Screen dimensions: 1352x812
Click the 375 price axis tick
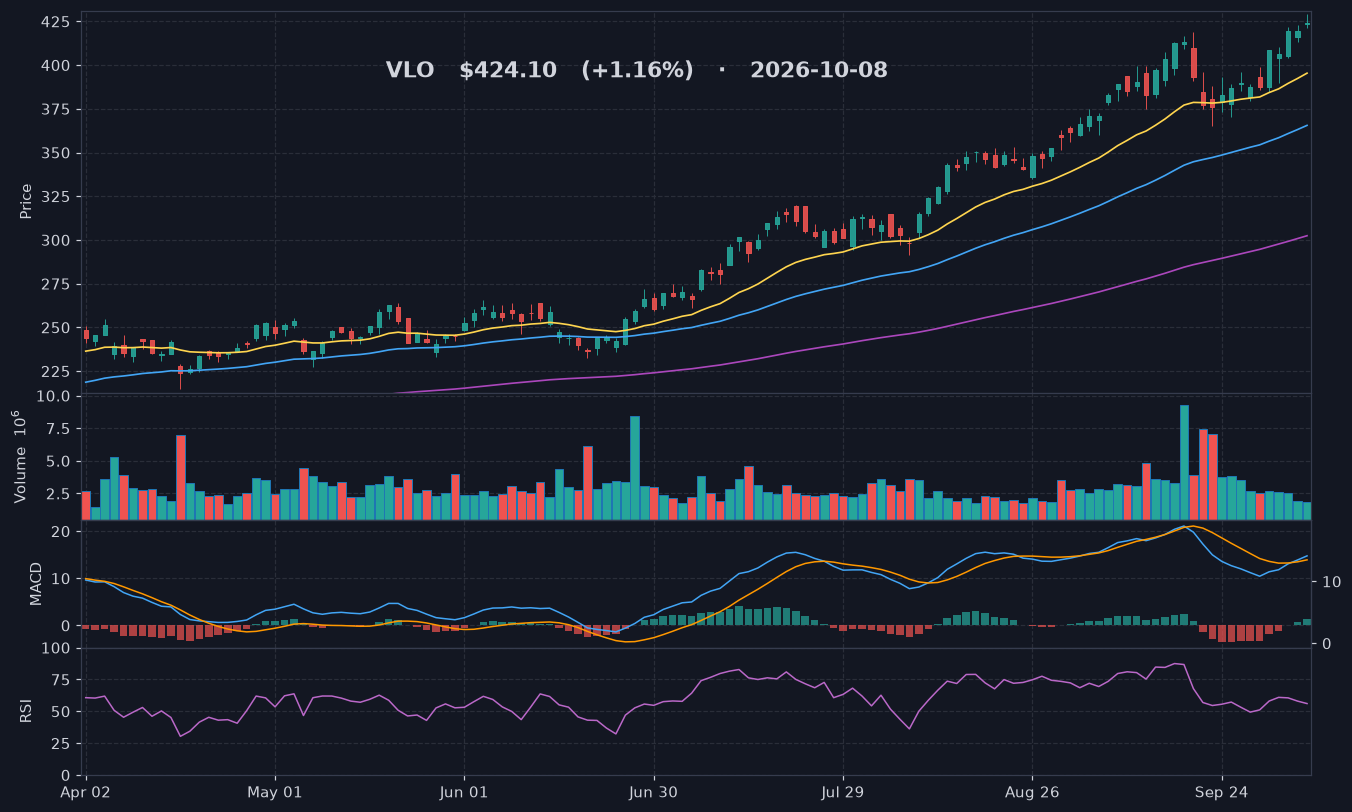click(55, 110)
